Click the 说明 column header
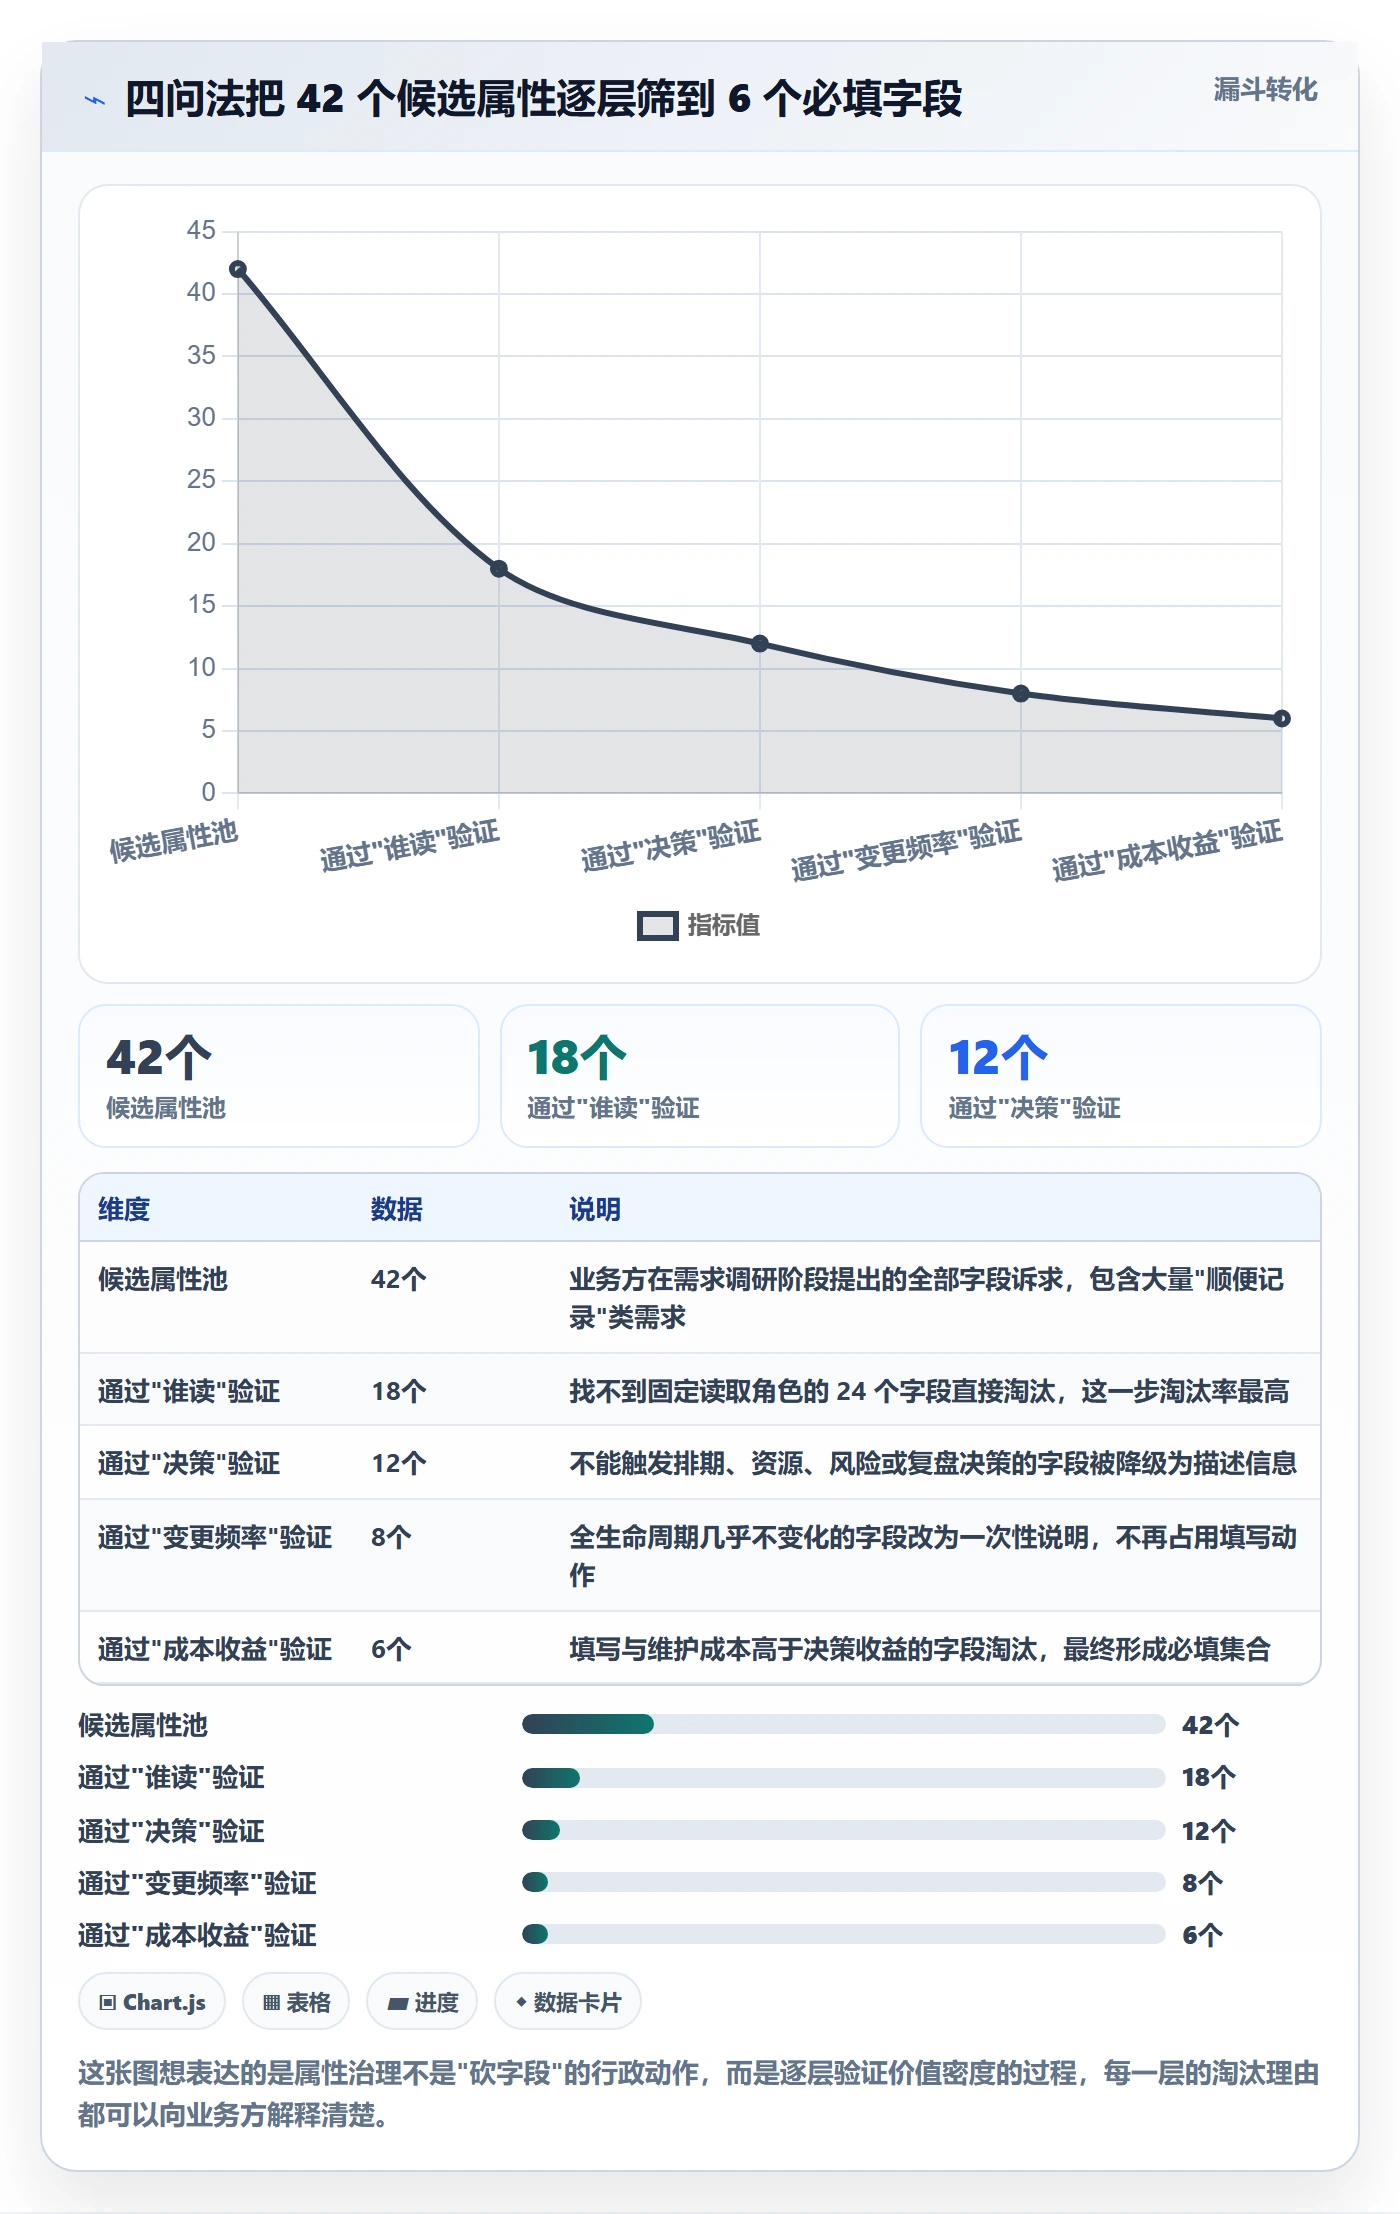The height and width of the screenshot is (2214, 1400). coord(595,1209)
